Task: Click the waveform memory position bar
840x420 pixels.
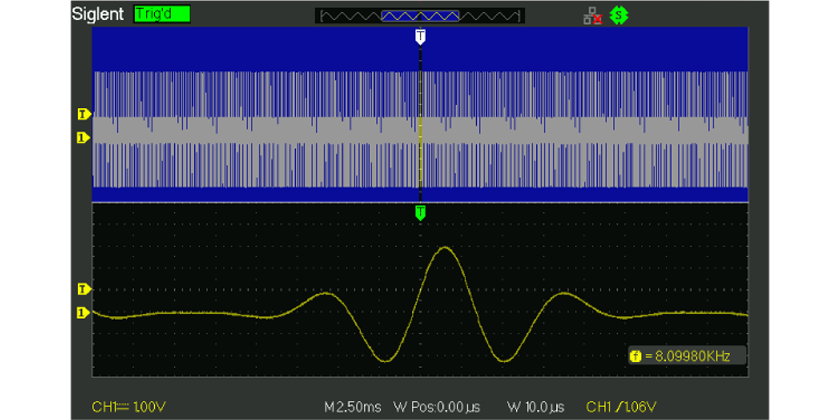Action: pyautogui.click(x=419, y=16)
